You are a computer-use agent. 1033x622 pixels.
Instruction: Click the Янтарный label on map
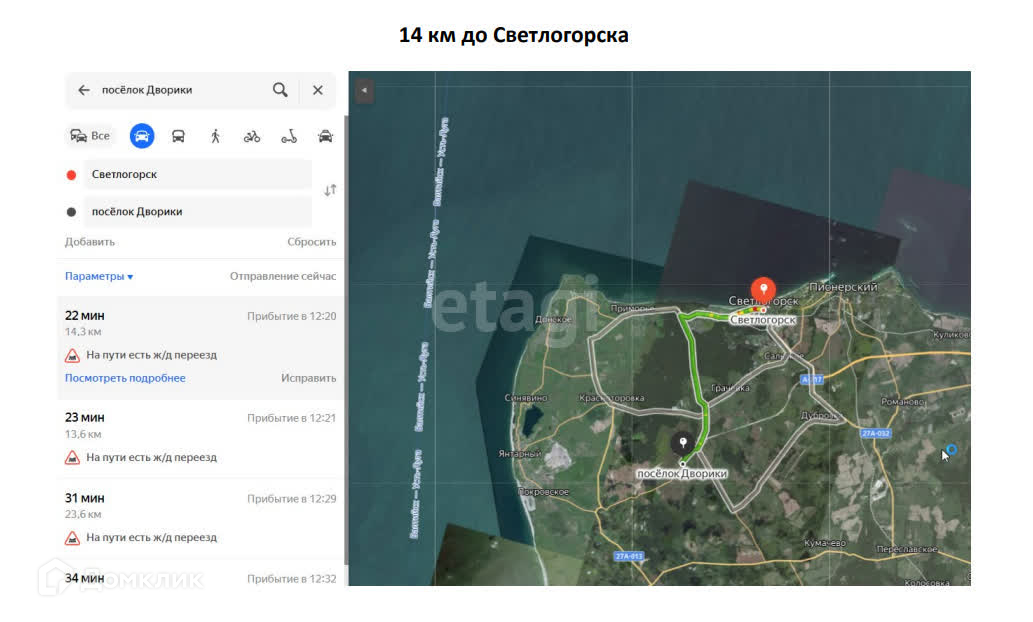(x=519, y=453)
